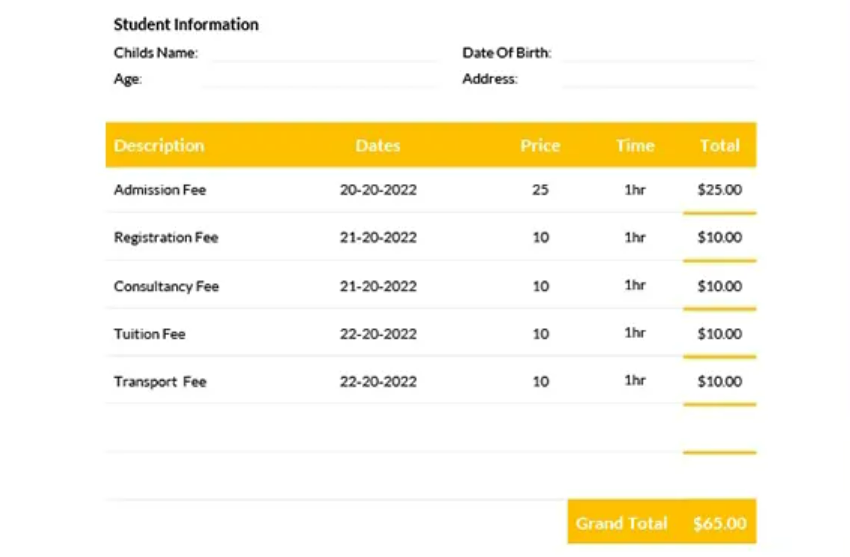Click the Grand Total label
Image resolution: width=850 pixels, height=557 pixels.
coord(622,523)
